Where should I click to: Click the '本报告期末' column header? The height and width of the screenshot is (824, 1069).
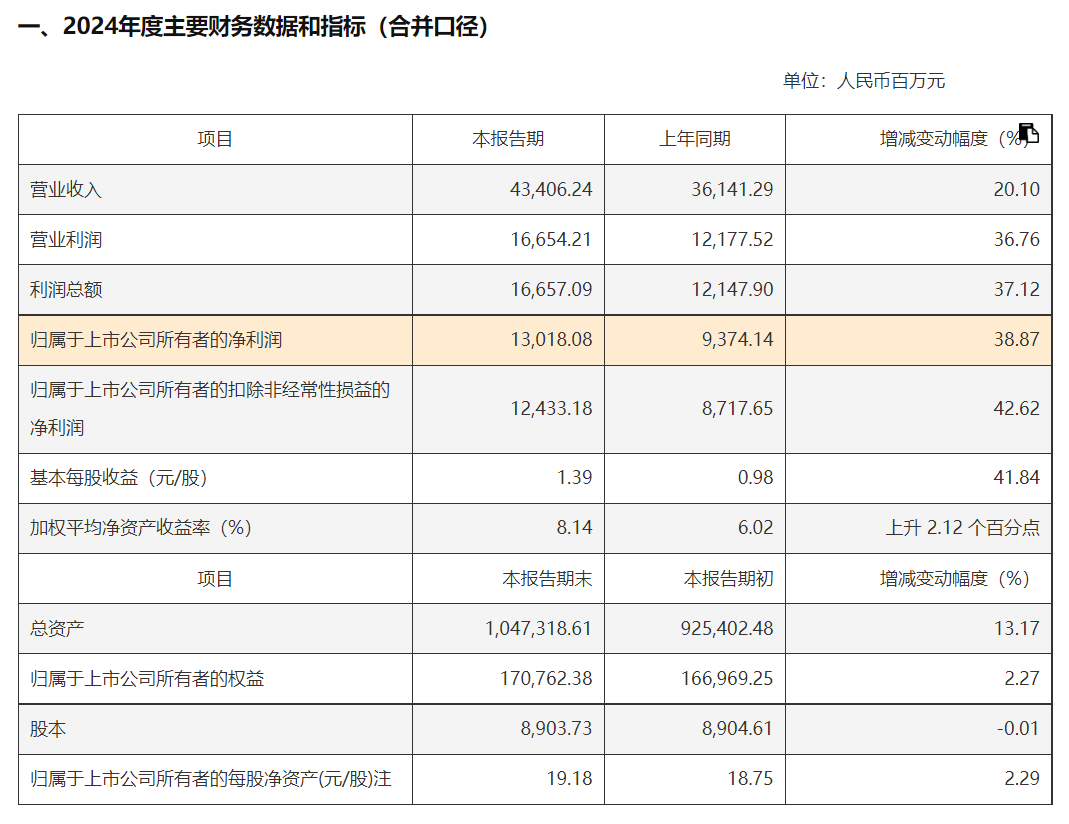pos(547,579)
